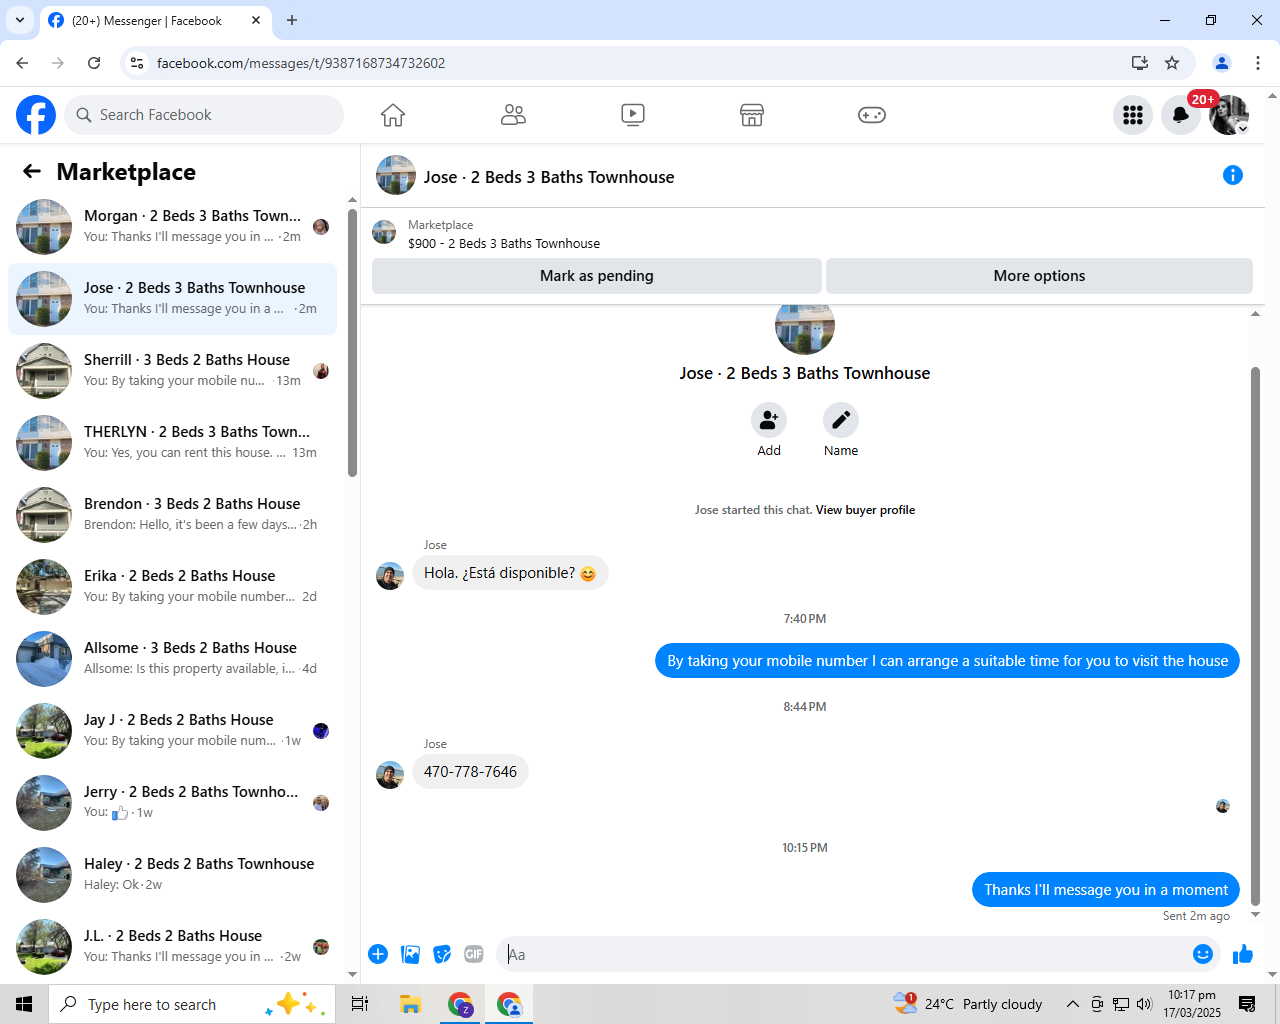Screen dimensions: 1280x1024
Task: Click Jose's avatar beside phone number message
Action: coord(390,775)
